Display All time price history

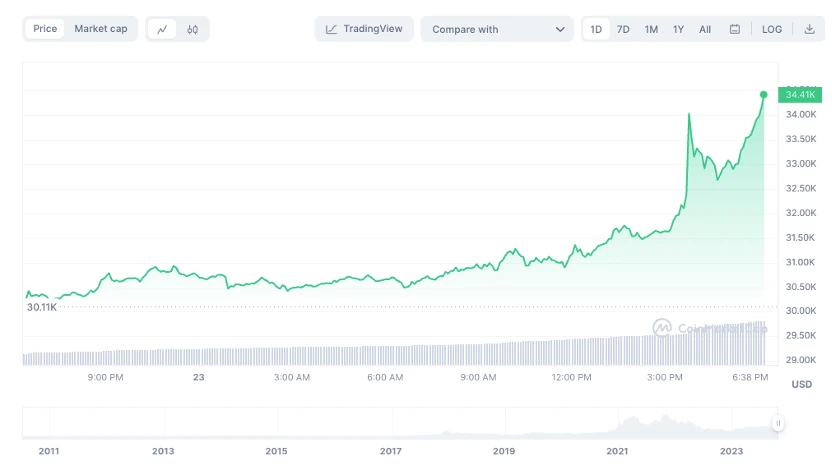[x=705, y=29]
